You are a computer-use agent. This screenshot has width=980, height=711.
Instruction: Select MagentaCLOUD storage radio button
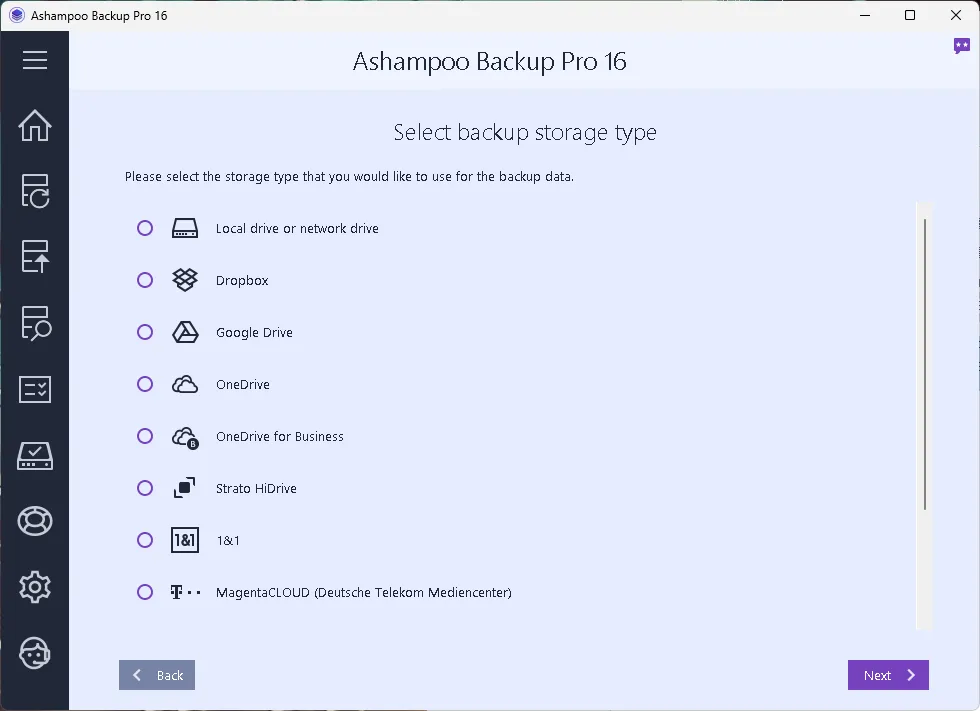coord(145,592)
